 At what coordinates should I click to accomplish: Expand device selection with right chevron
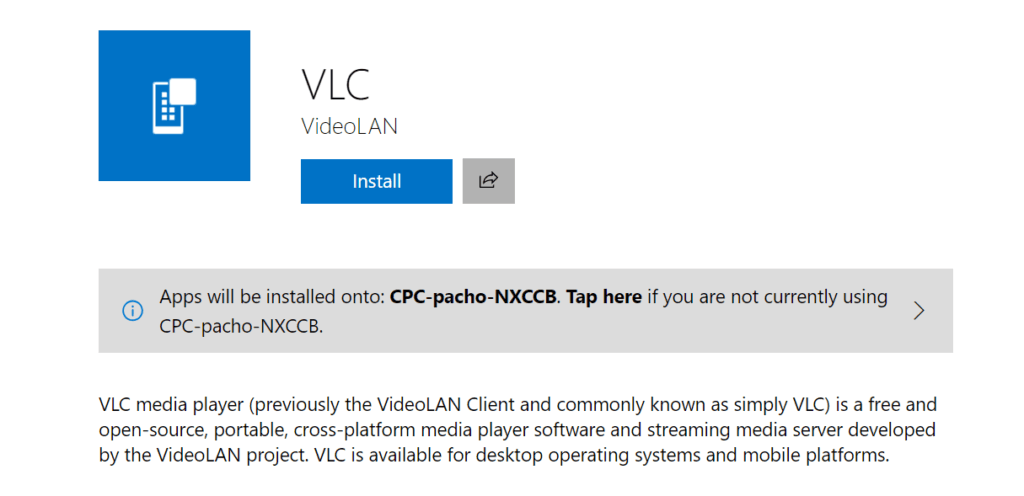click(919, 311)
